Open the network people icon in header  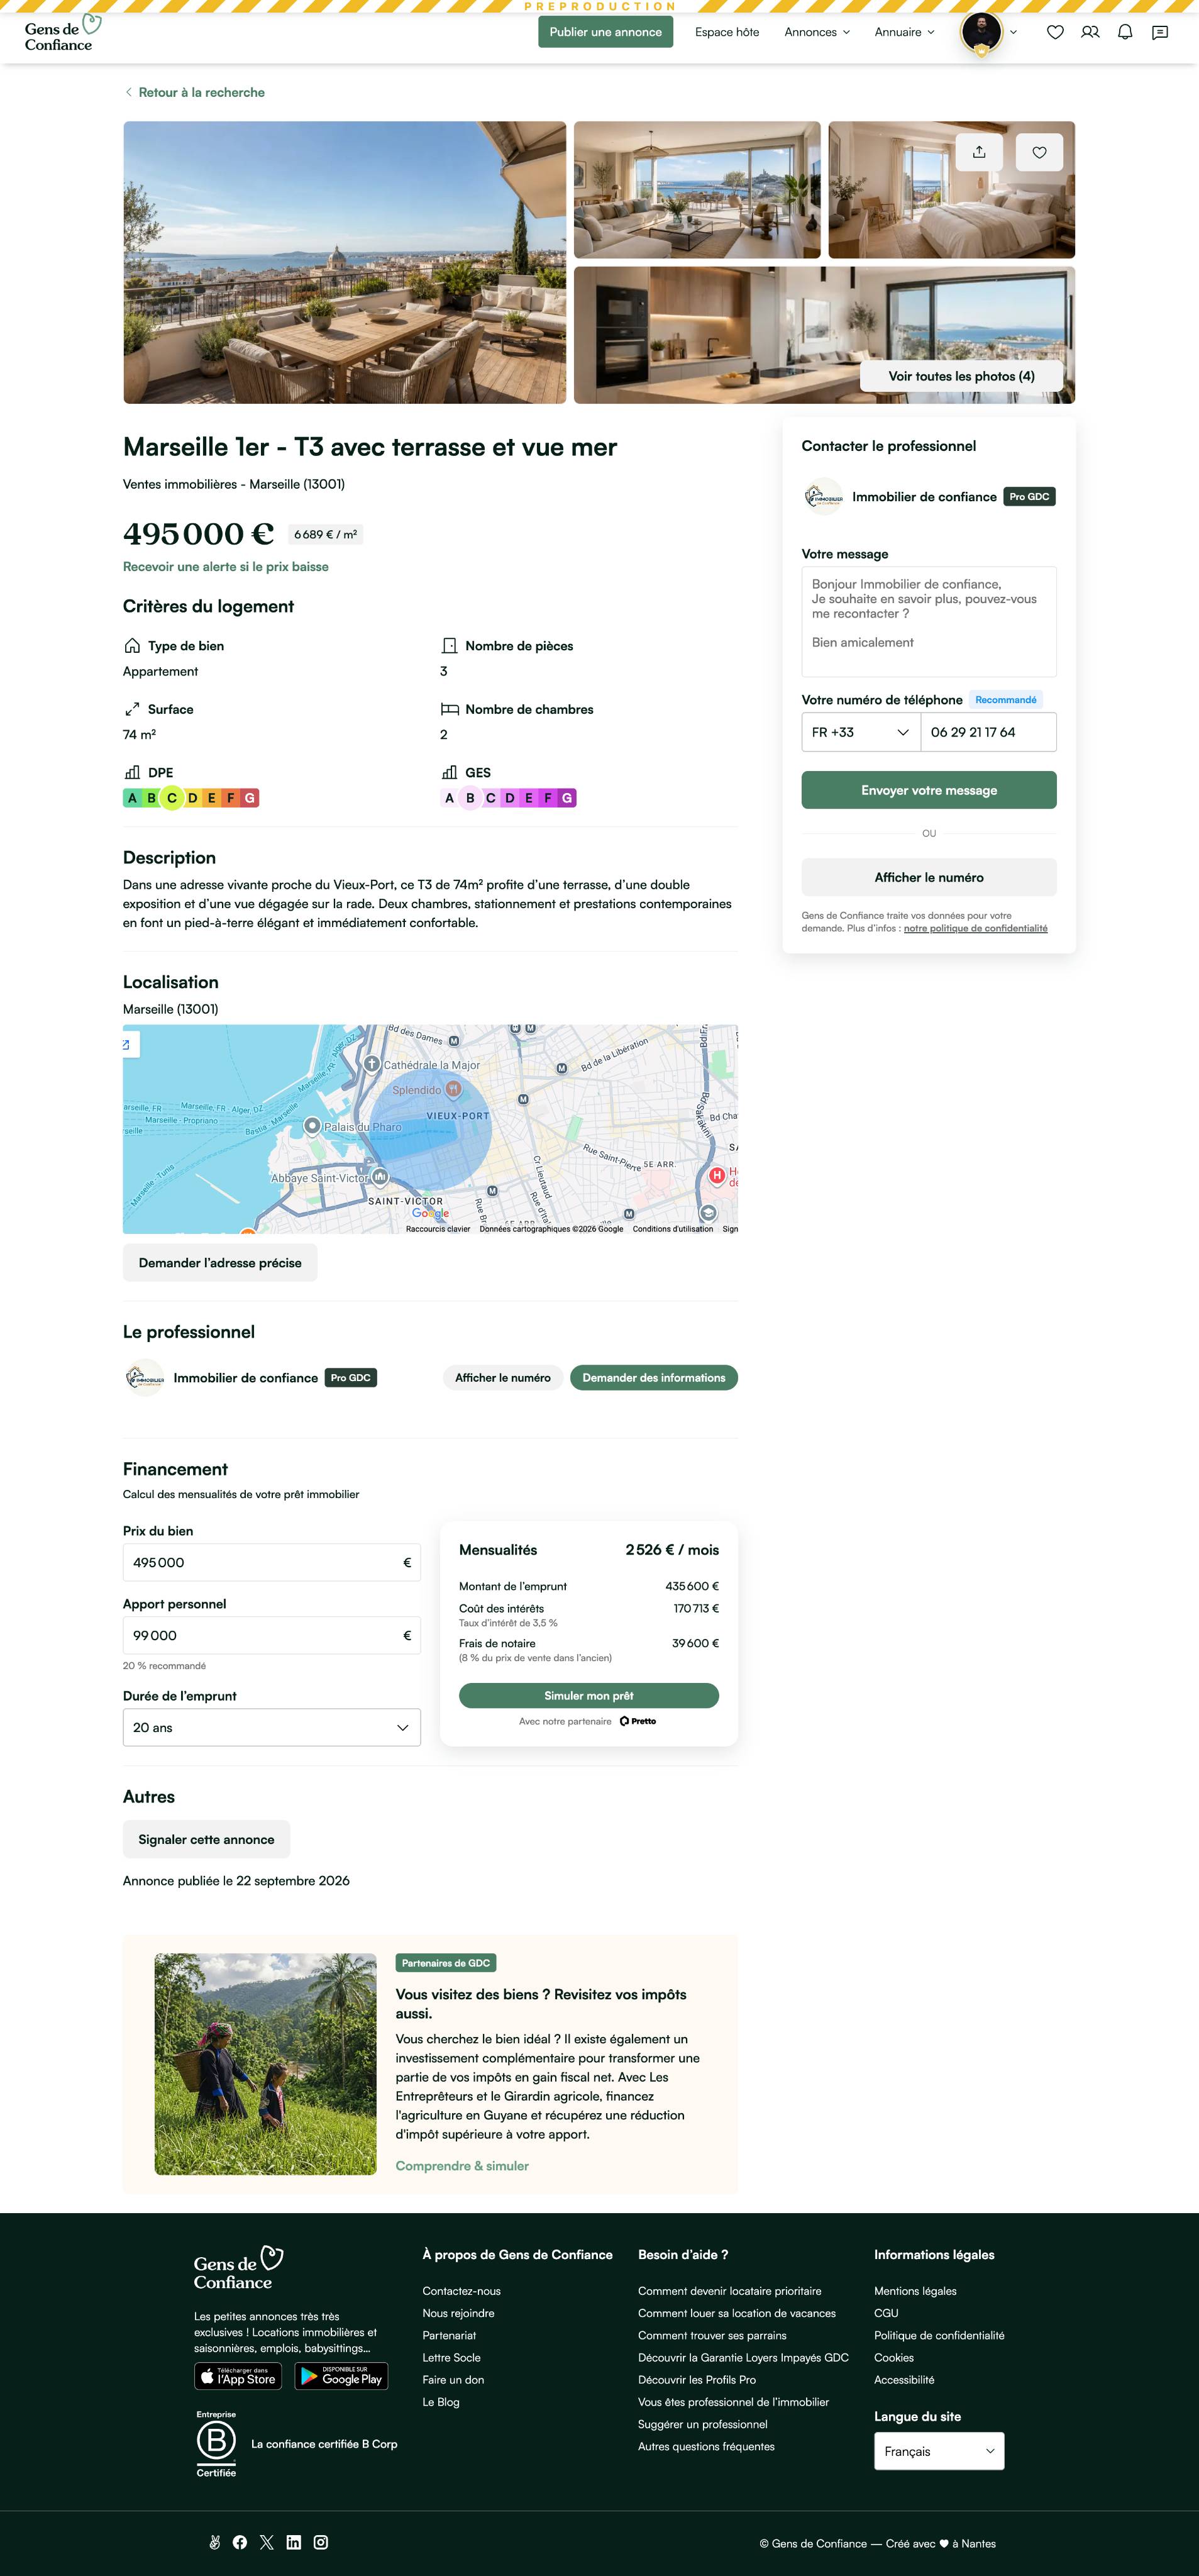(x=1090, y=32)
